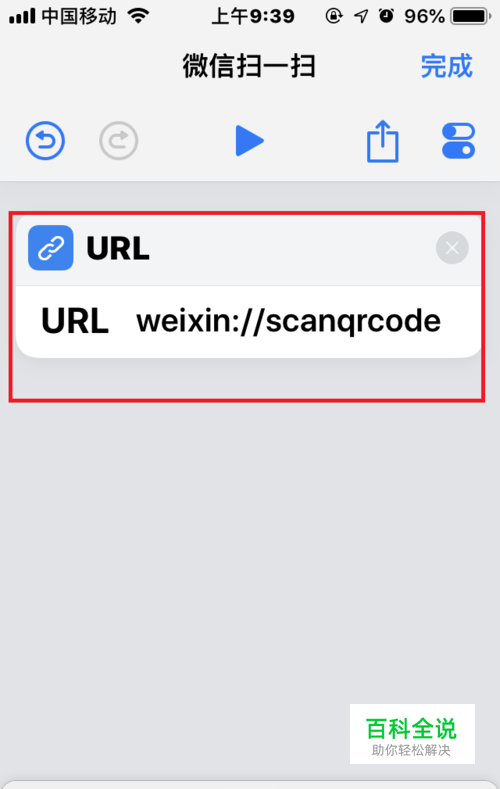Tap the undo arrow icon
The width and height of the screenshot is (500, 789).
coord(45,141)
